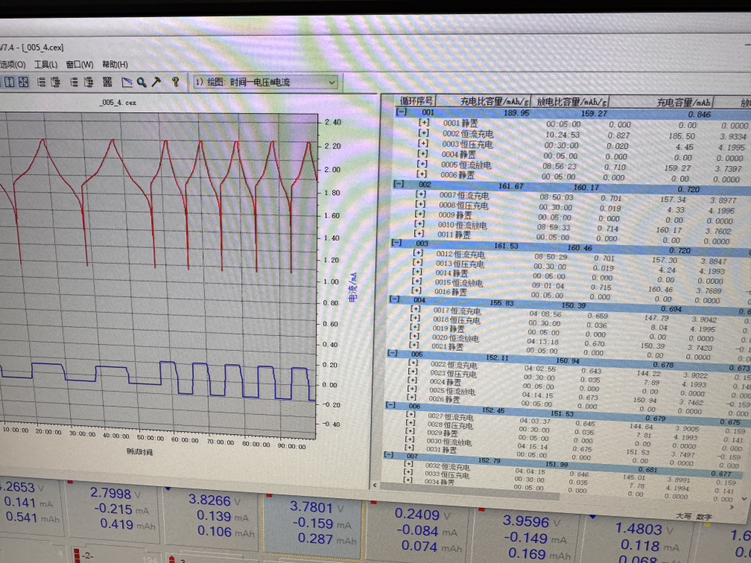Click the question mark help icon
This screenshot has height=563, width=751.
176,82
